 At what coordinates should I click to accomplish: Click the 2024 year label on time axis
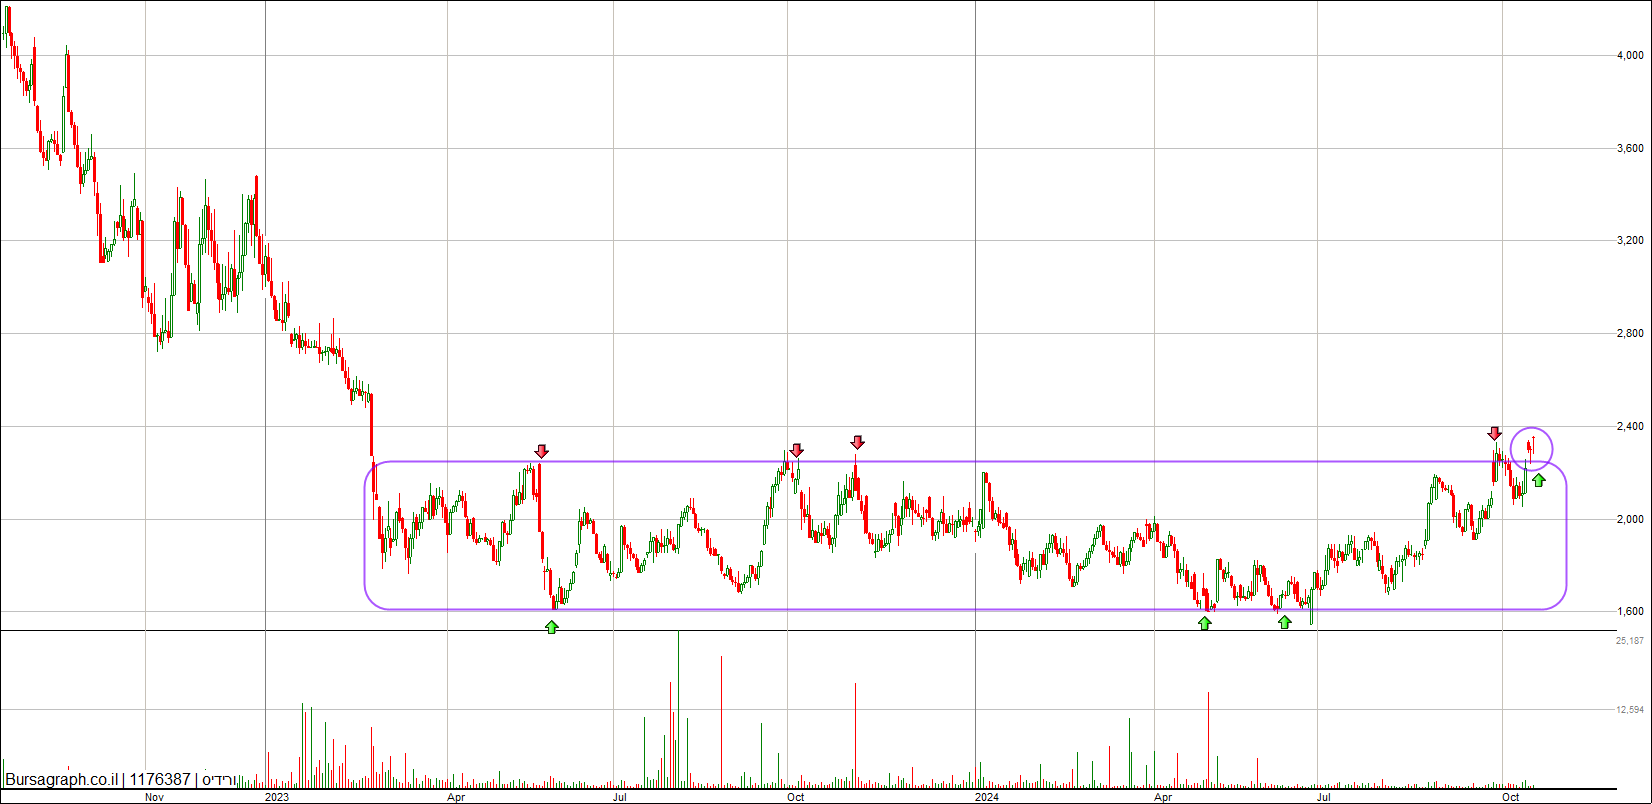pos(987,797)
